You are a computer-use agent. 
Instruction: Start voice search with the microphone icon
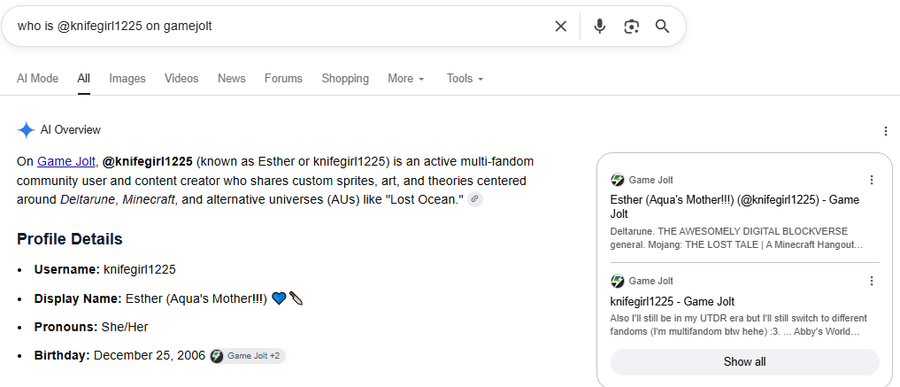point(600,26)
